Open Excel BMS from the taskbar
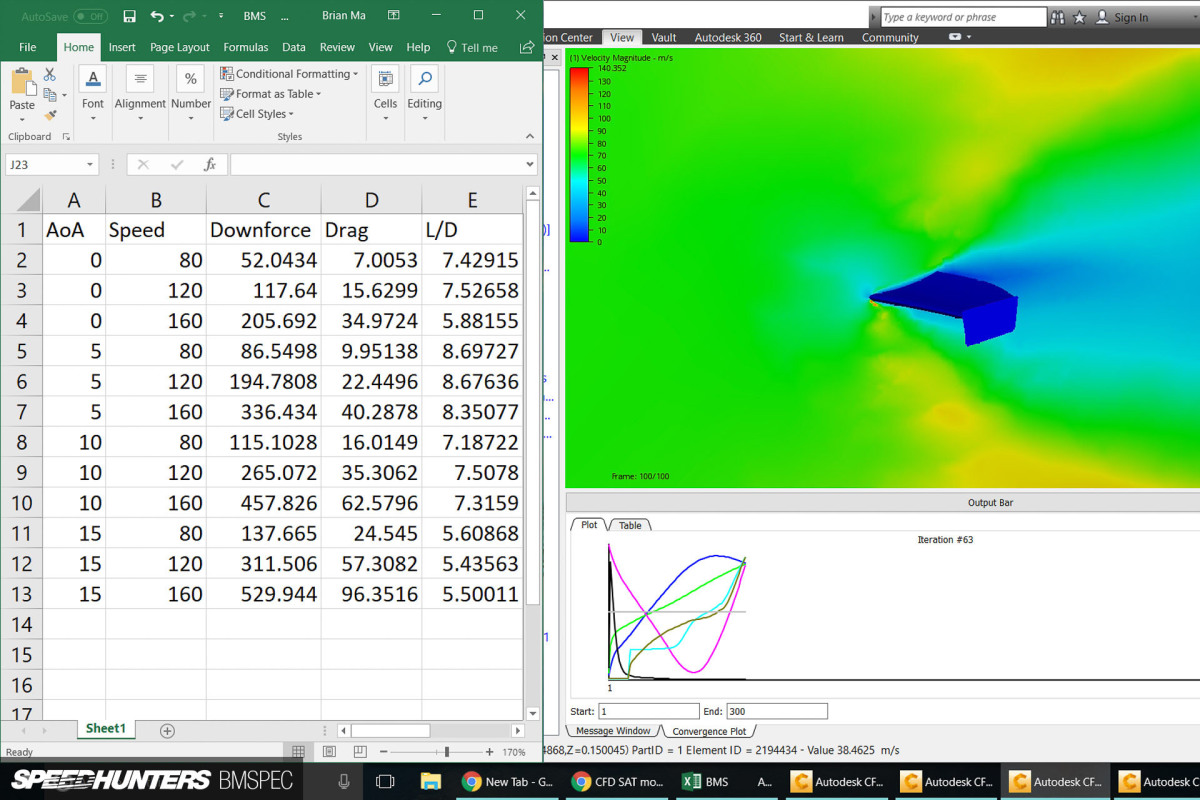Viewport: 1200px width, 800px height. [706, 781]
